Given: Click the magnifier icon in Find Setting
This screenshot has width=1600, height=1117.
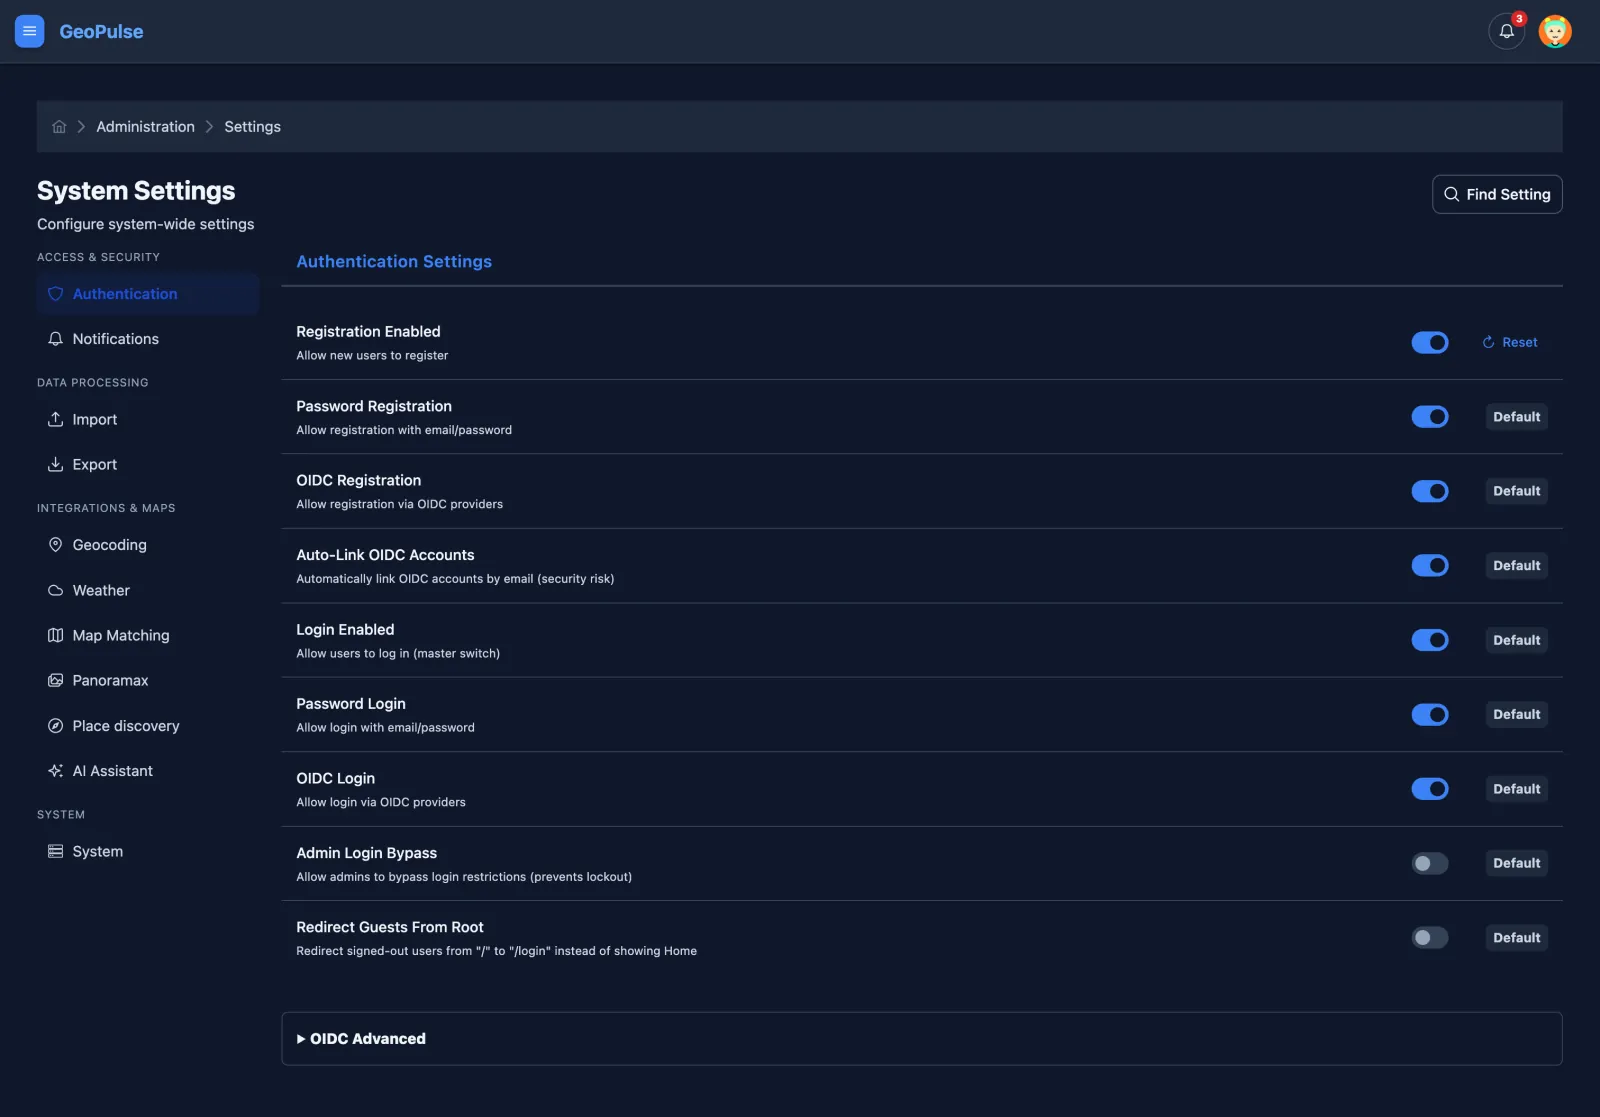Looking at the screenshot, I should pos(1451,195).
